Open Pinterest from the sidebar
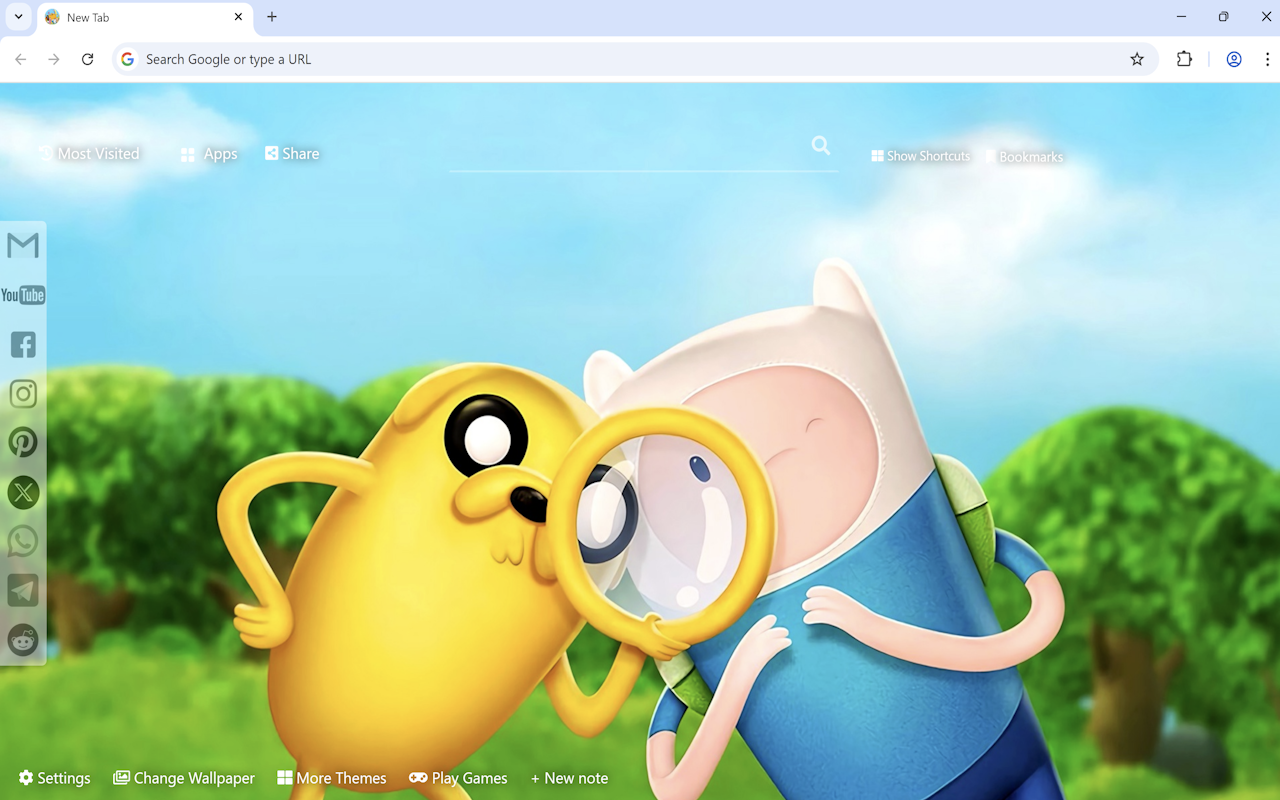This screenshot has width=1280, height=800. click(x=23, y=442)
